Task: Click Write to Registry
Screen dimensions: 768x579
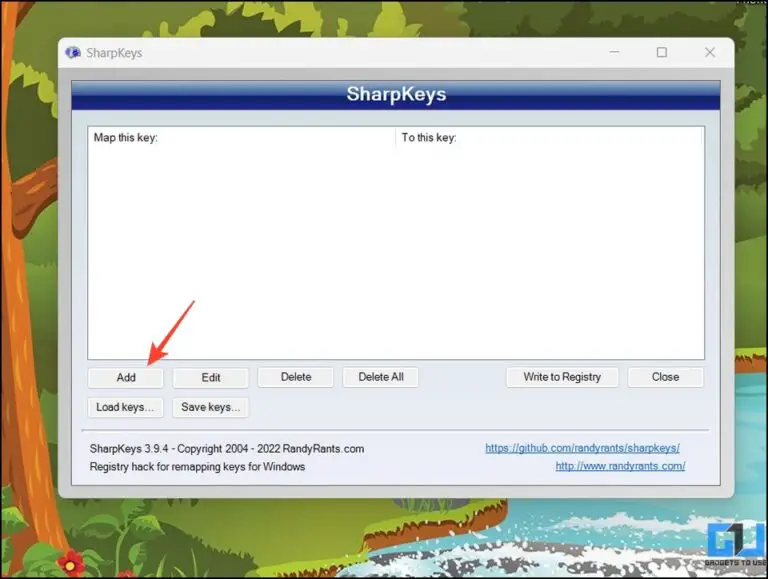Action: [562, 377]
